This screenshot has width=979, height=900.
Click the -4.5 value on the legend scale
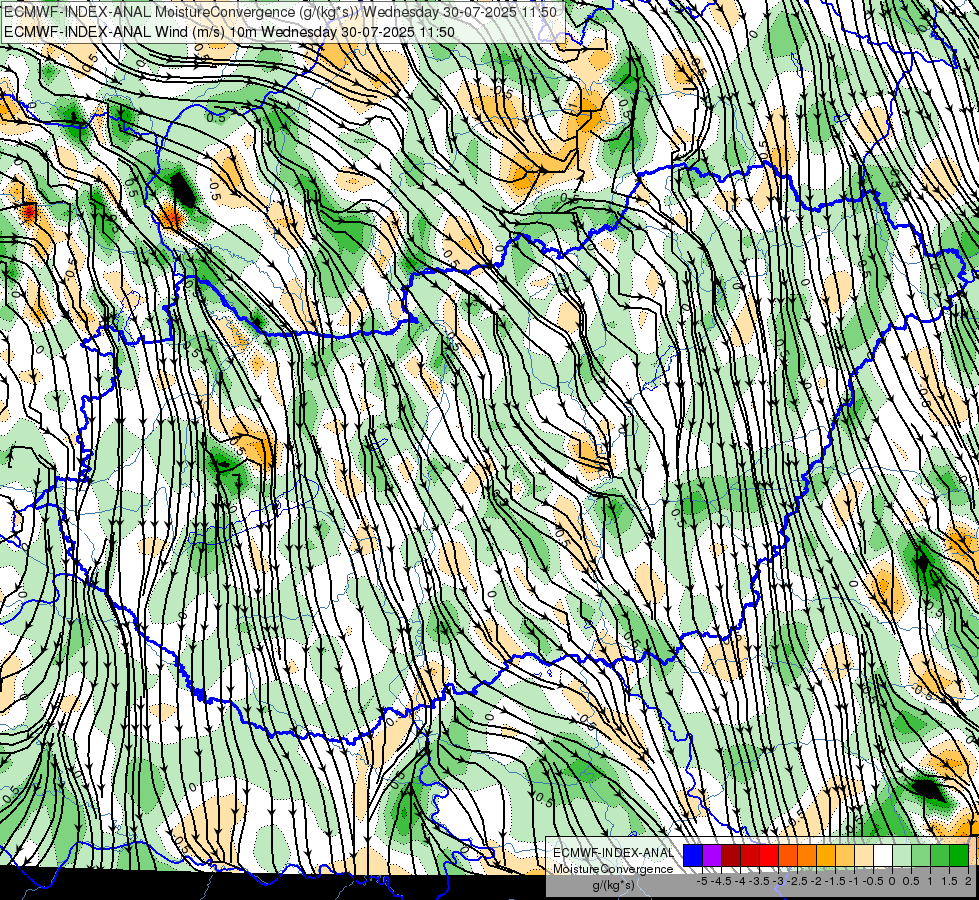722,881
